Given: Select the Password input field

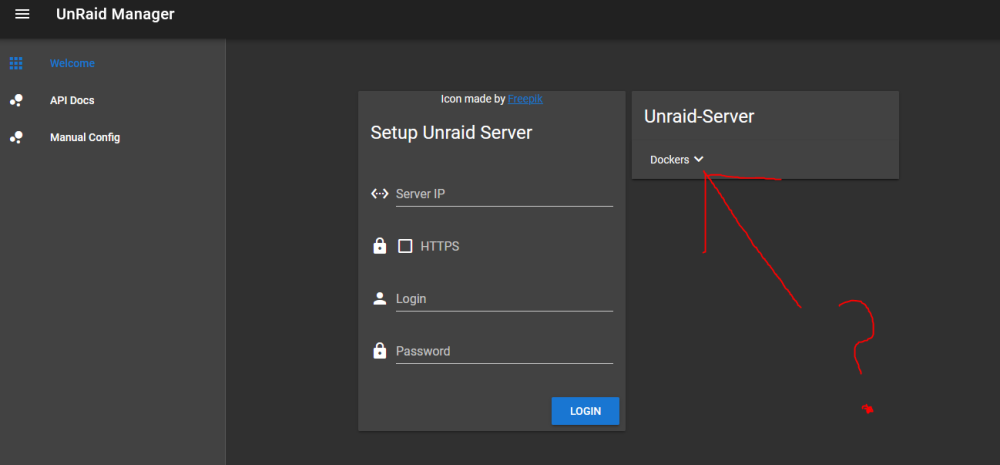Looking at the screenshot, I should [504, 351].
